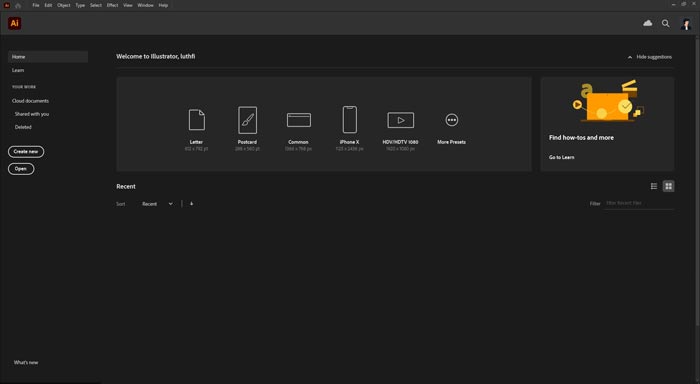Open Cloud documents
The height and width of the screenshot is (384, 700).
(30, 101)
